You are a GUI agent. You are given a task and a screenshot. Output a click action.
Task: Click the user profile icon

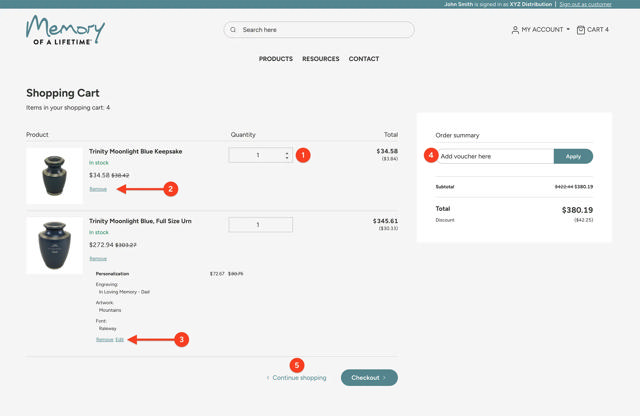(x=515, y=30)
